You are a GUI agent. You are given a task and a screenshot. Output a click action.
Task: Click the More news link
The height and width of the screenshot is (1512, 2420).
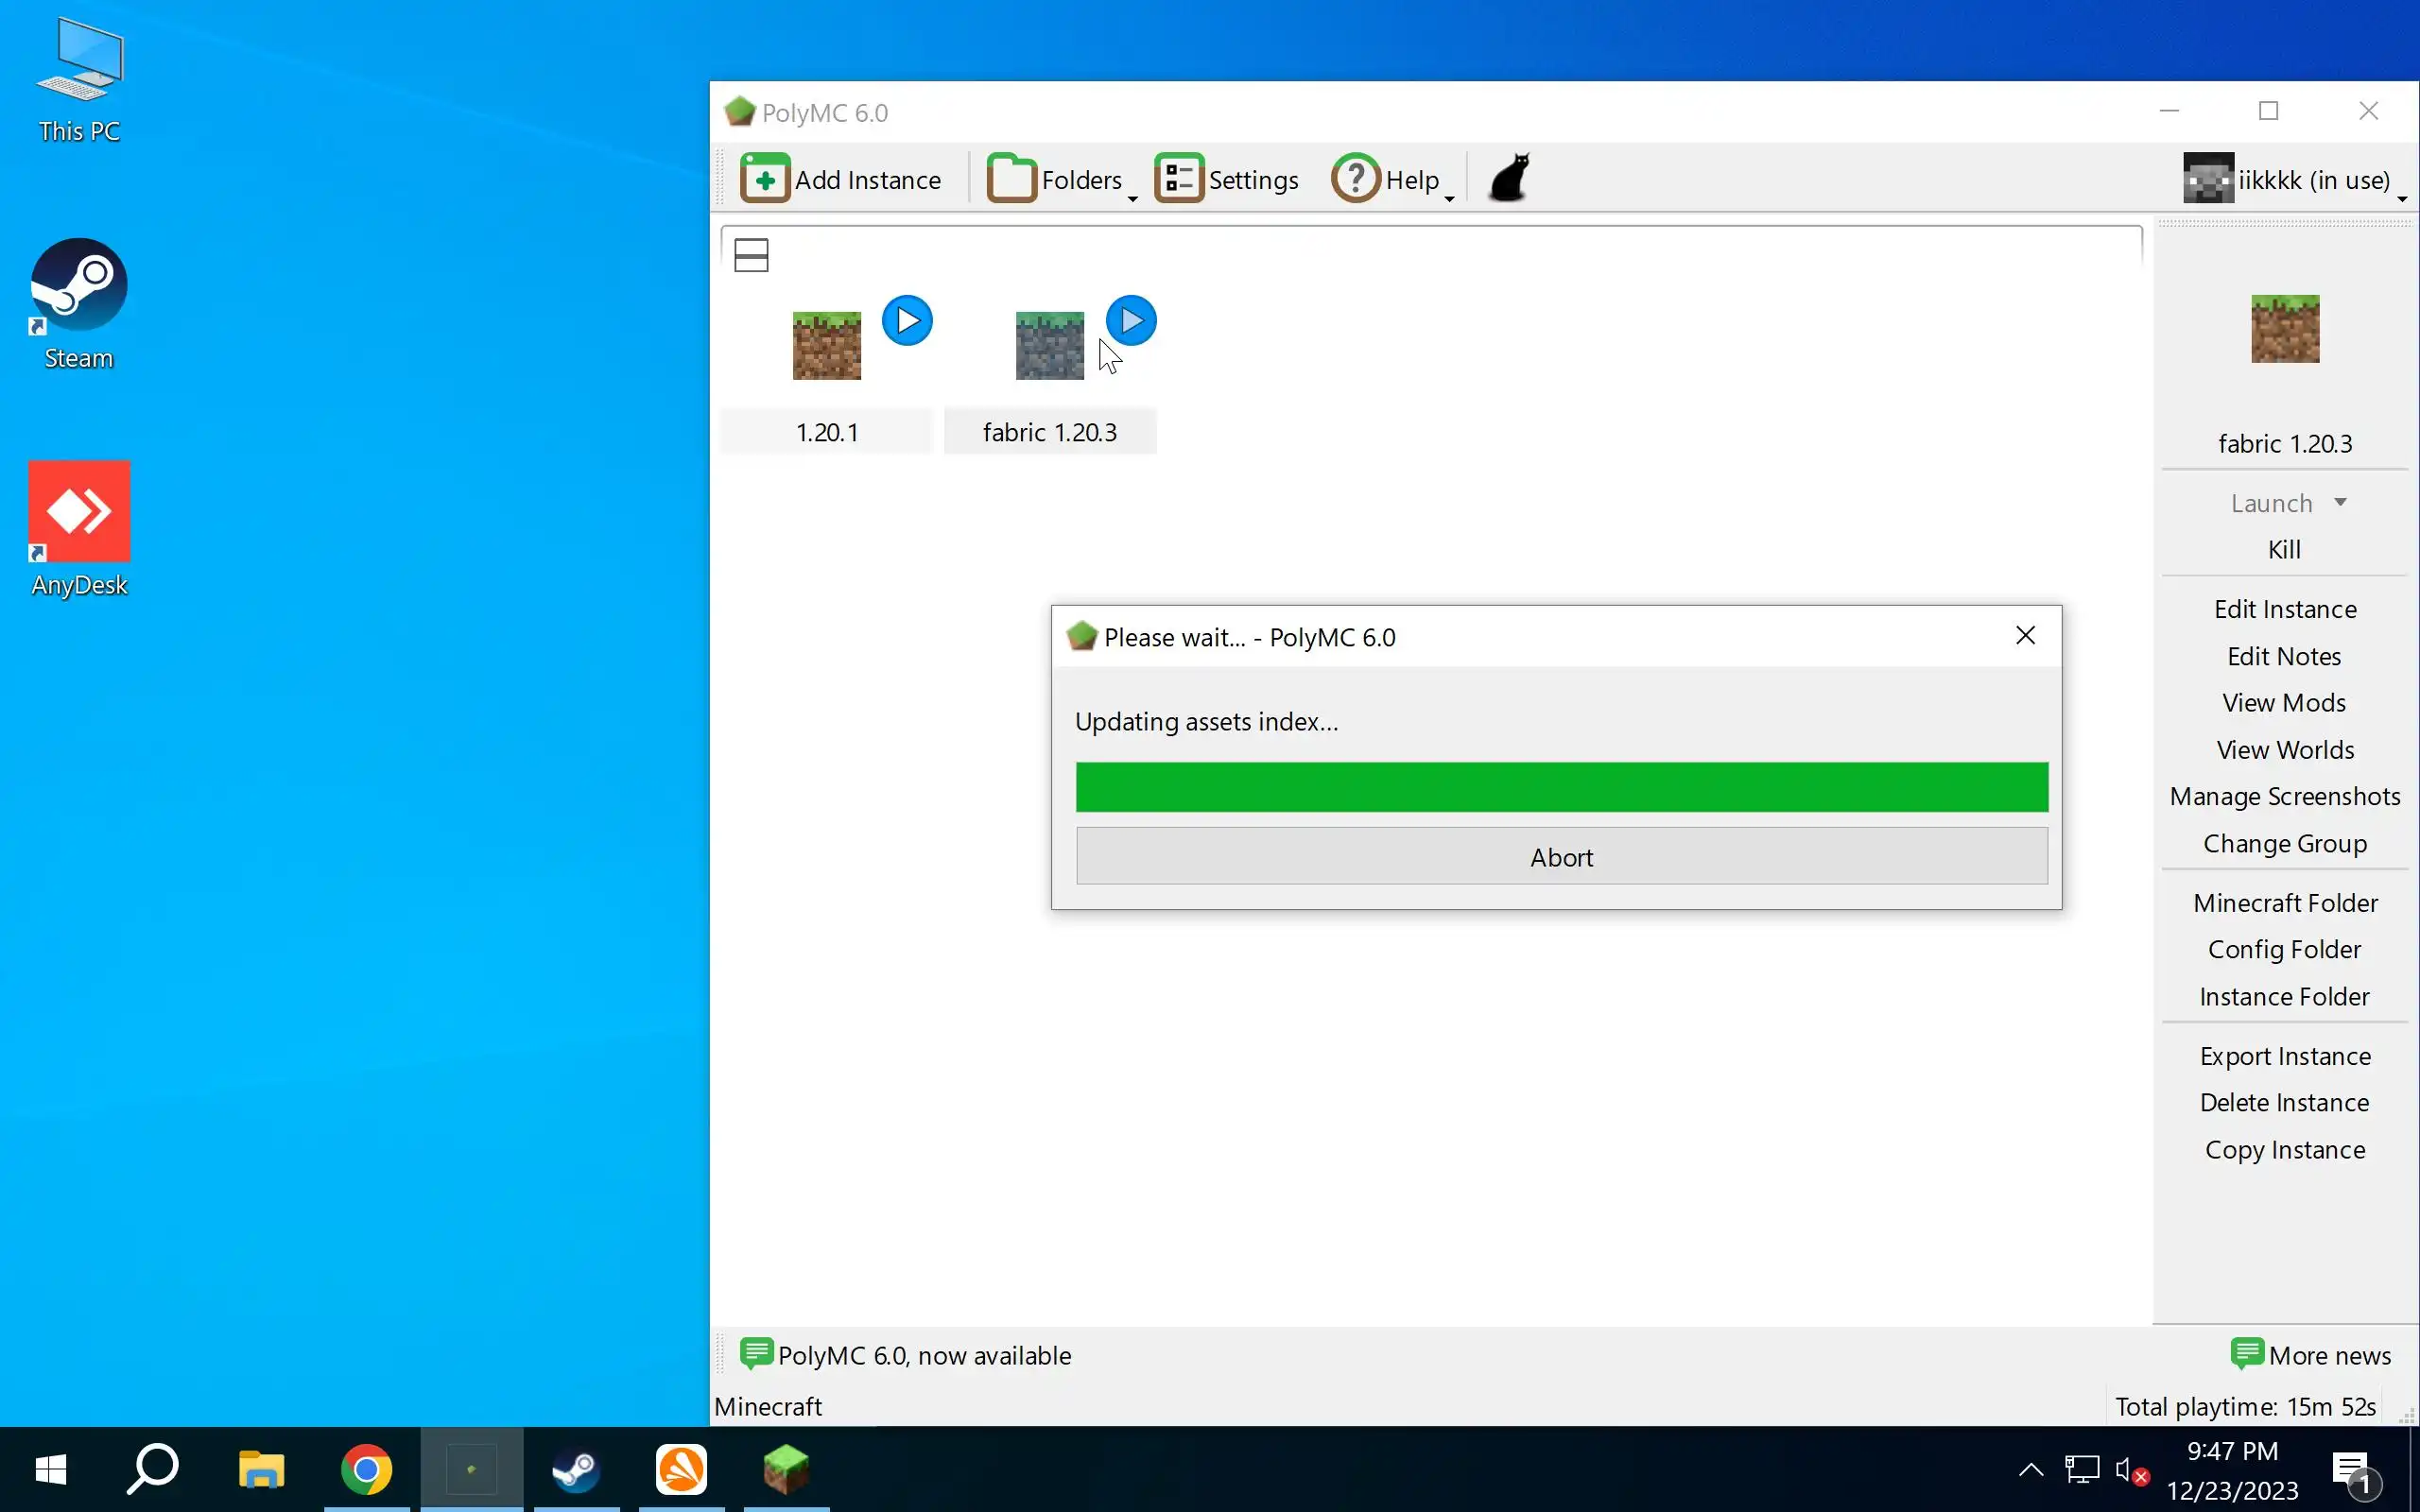pos(2328,1355)
